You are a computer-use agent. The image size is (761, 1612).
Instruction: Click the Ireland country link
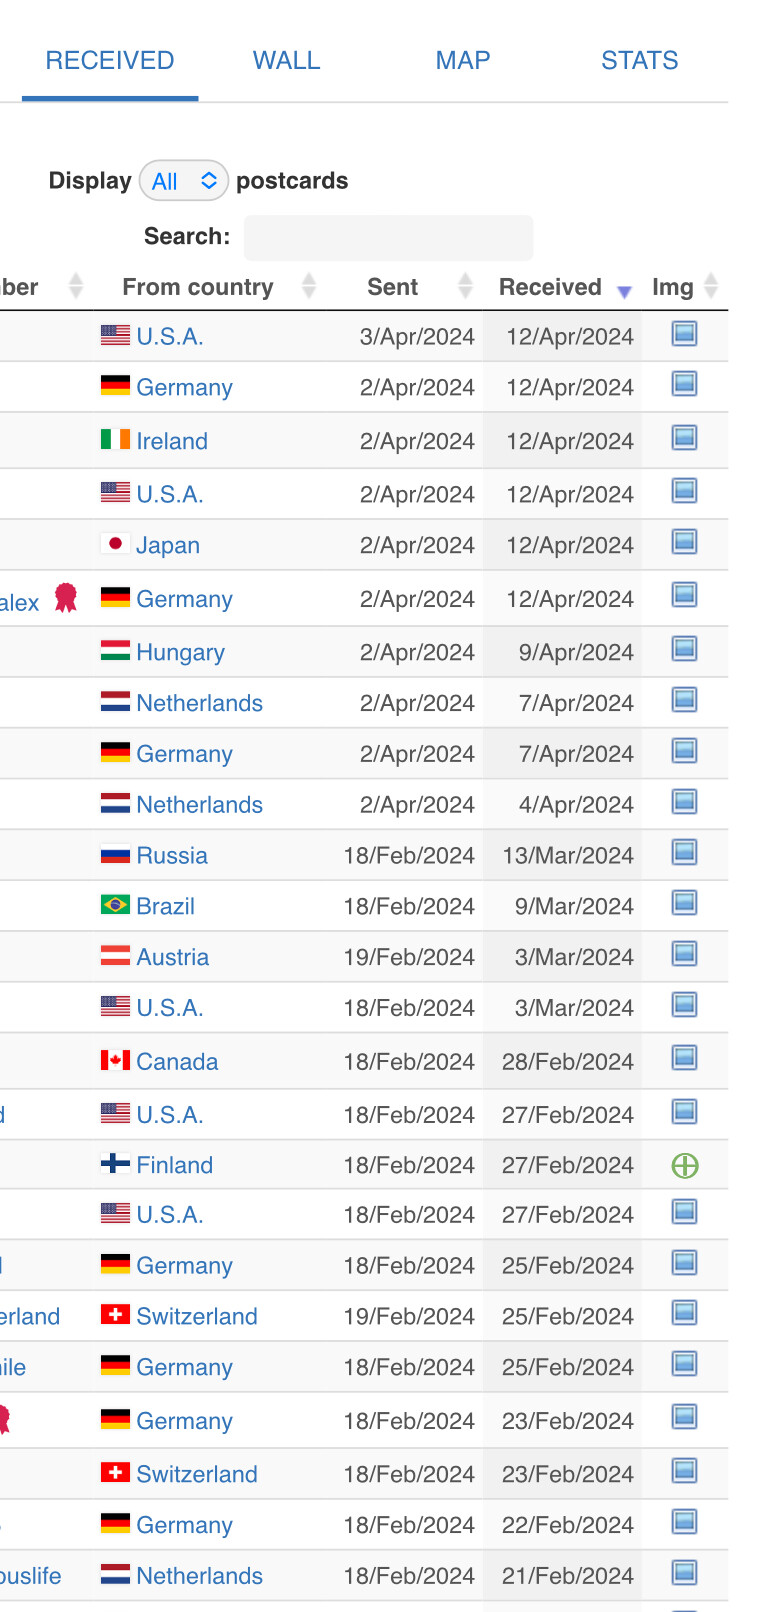coord(172,441)
